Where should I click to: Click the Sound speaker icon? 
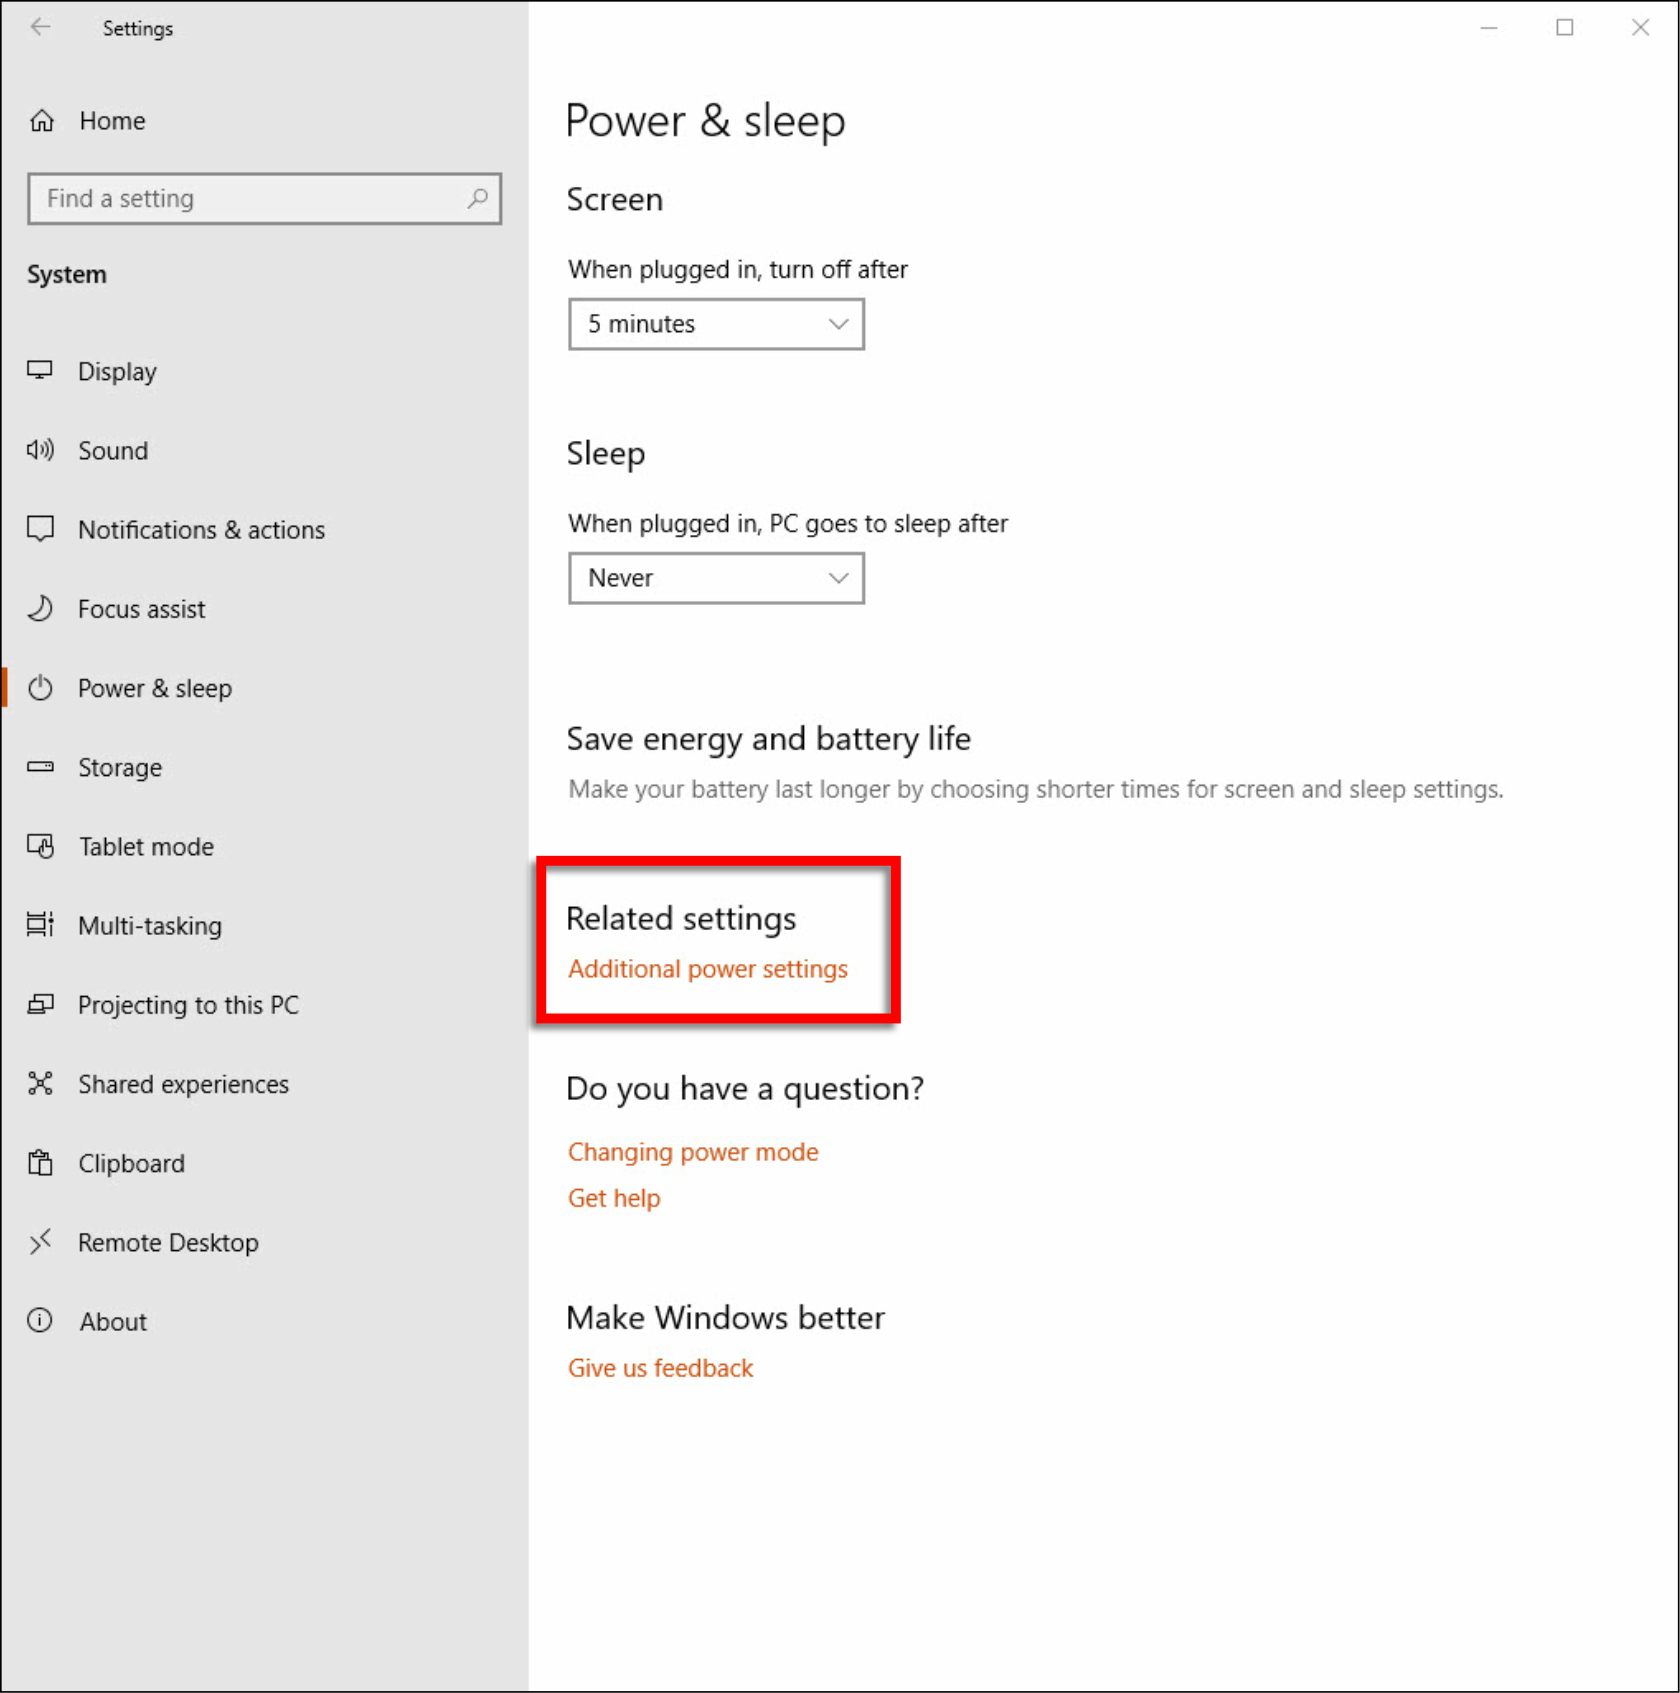pyautogui.click(x=40, y=450)
